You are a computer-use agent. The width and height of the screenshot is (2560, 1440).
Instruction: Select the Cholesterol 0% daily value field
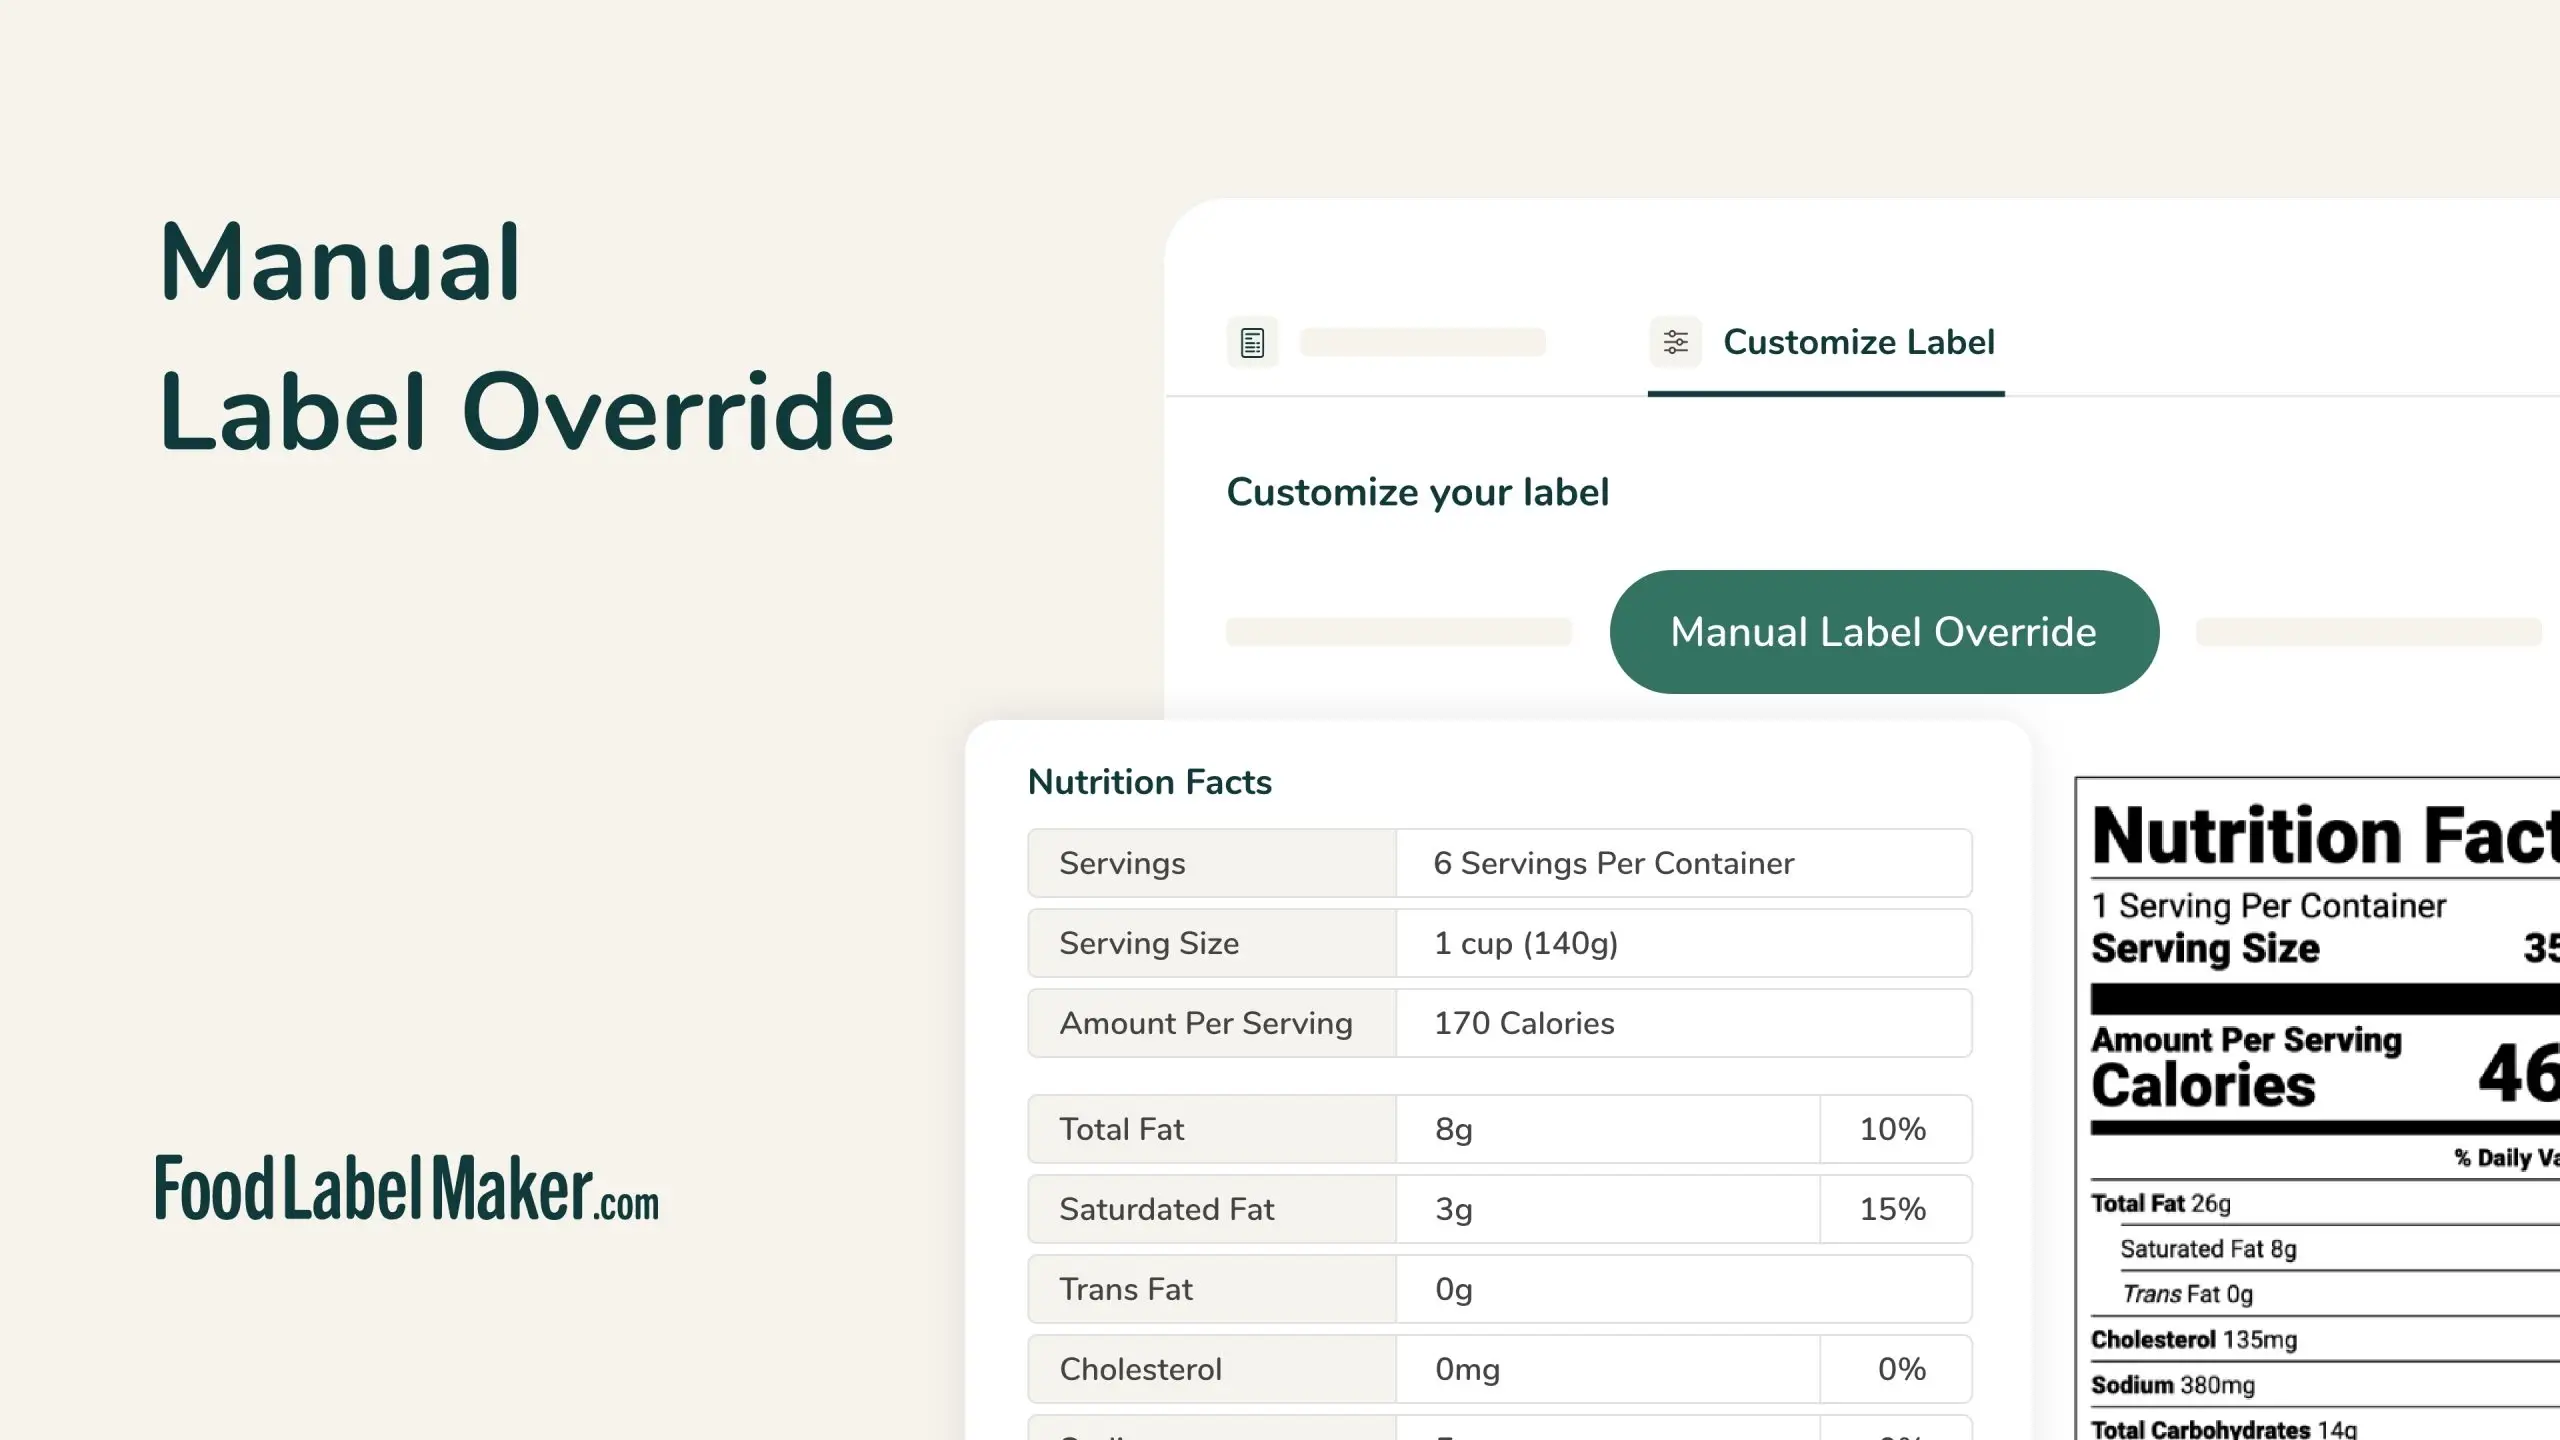click(x=1895, y=1368)
